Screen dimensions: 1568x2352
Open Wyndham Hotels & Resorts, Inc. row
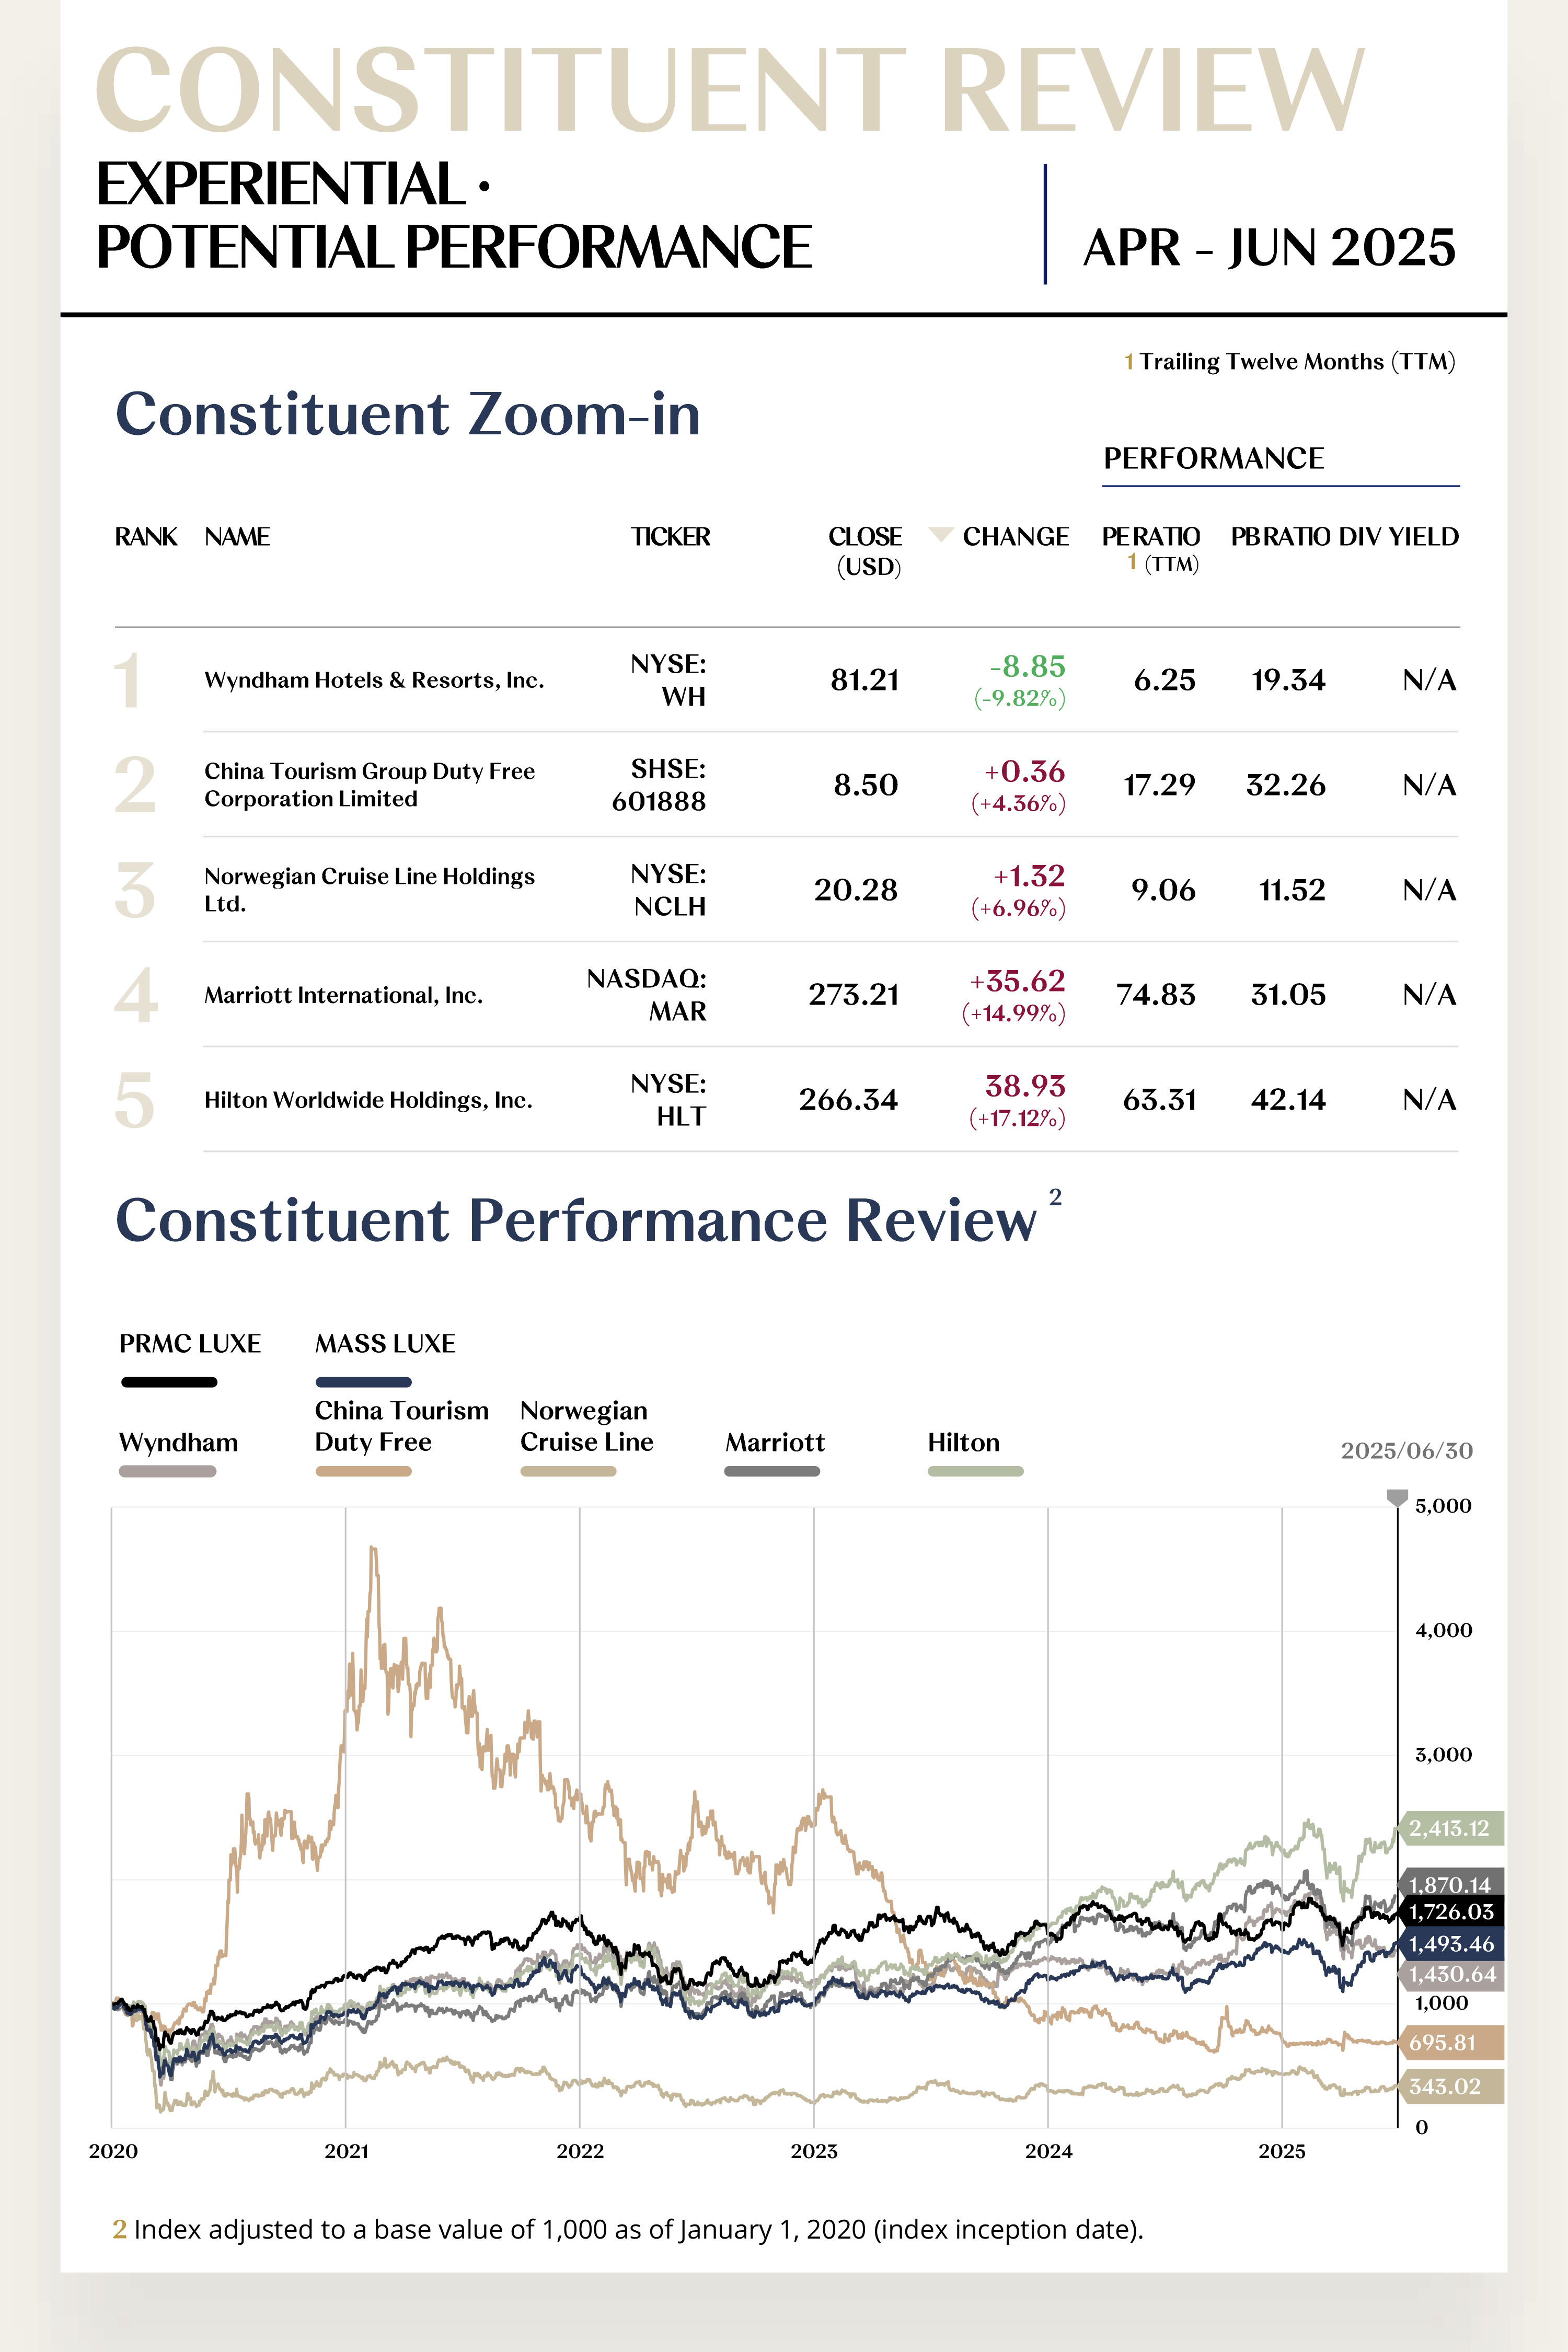pos(786,680)
